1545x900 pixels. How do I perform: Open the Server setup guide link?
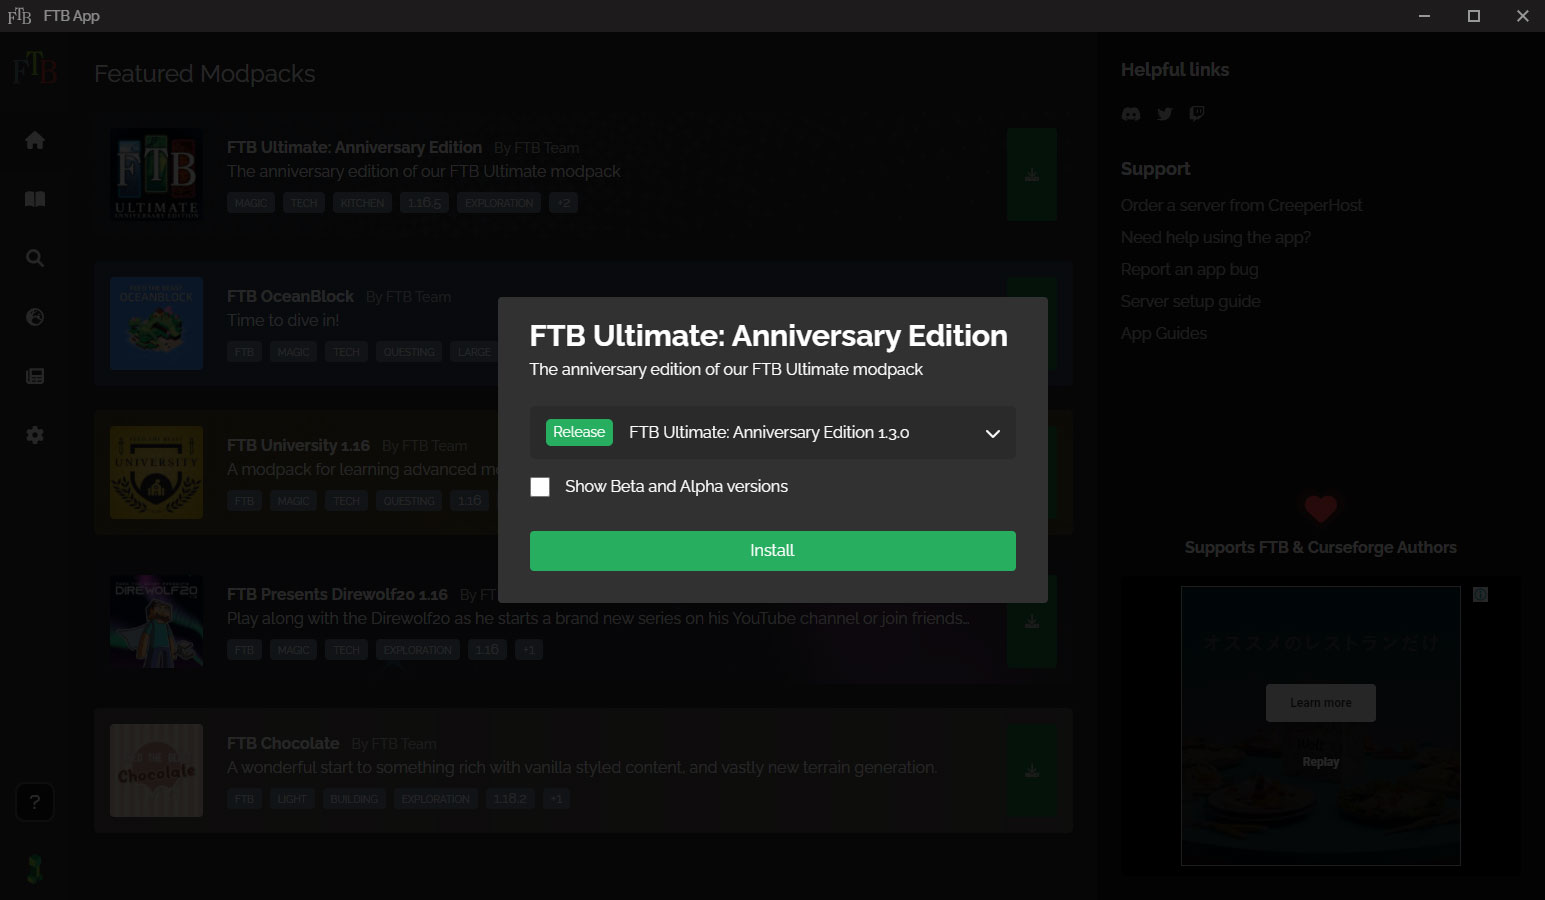[1190, 301]
